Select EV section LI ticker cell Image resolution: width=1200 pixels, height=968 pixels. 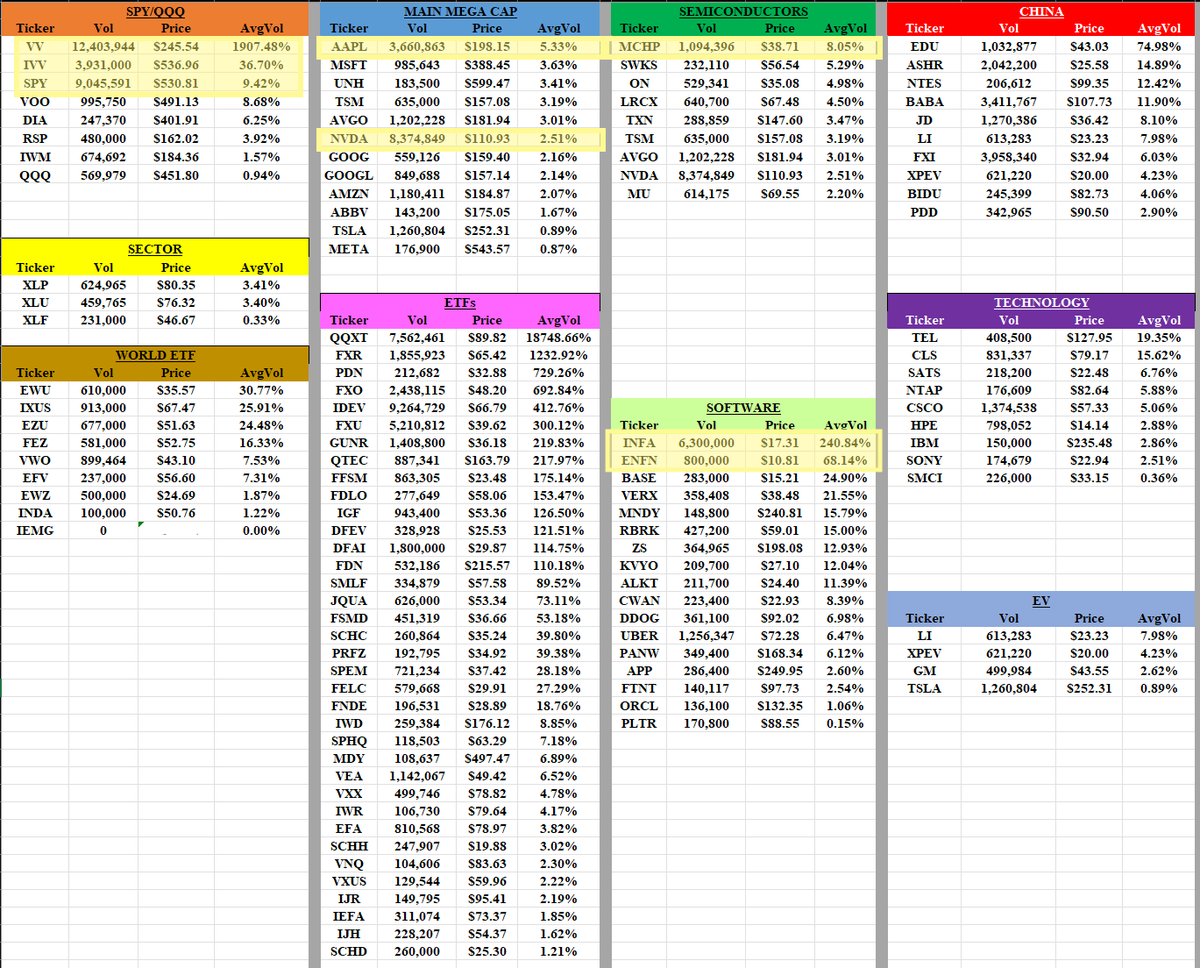coord(924,635)
